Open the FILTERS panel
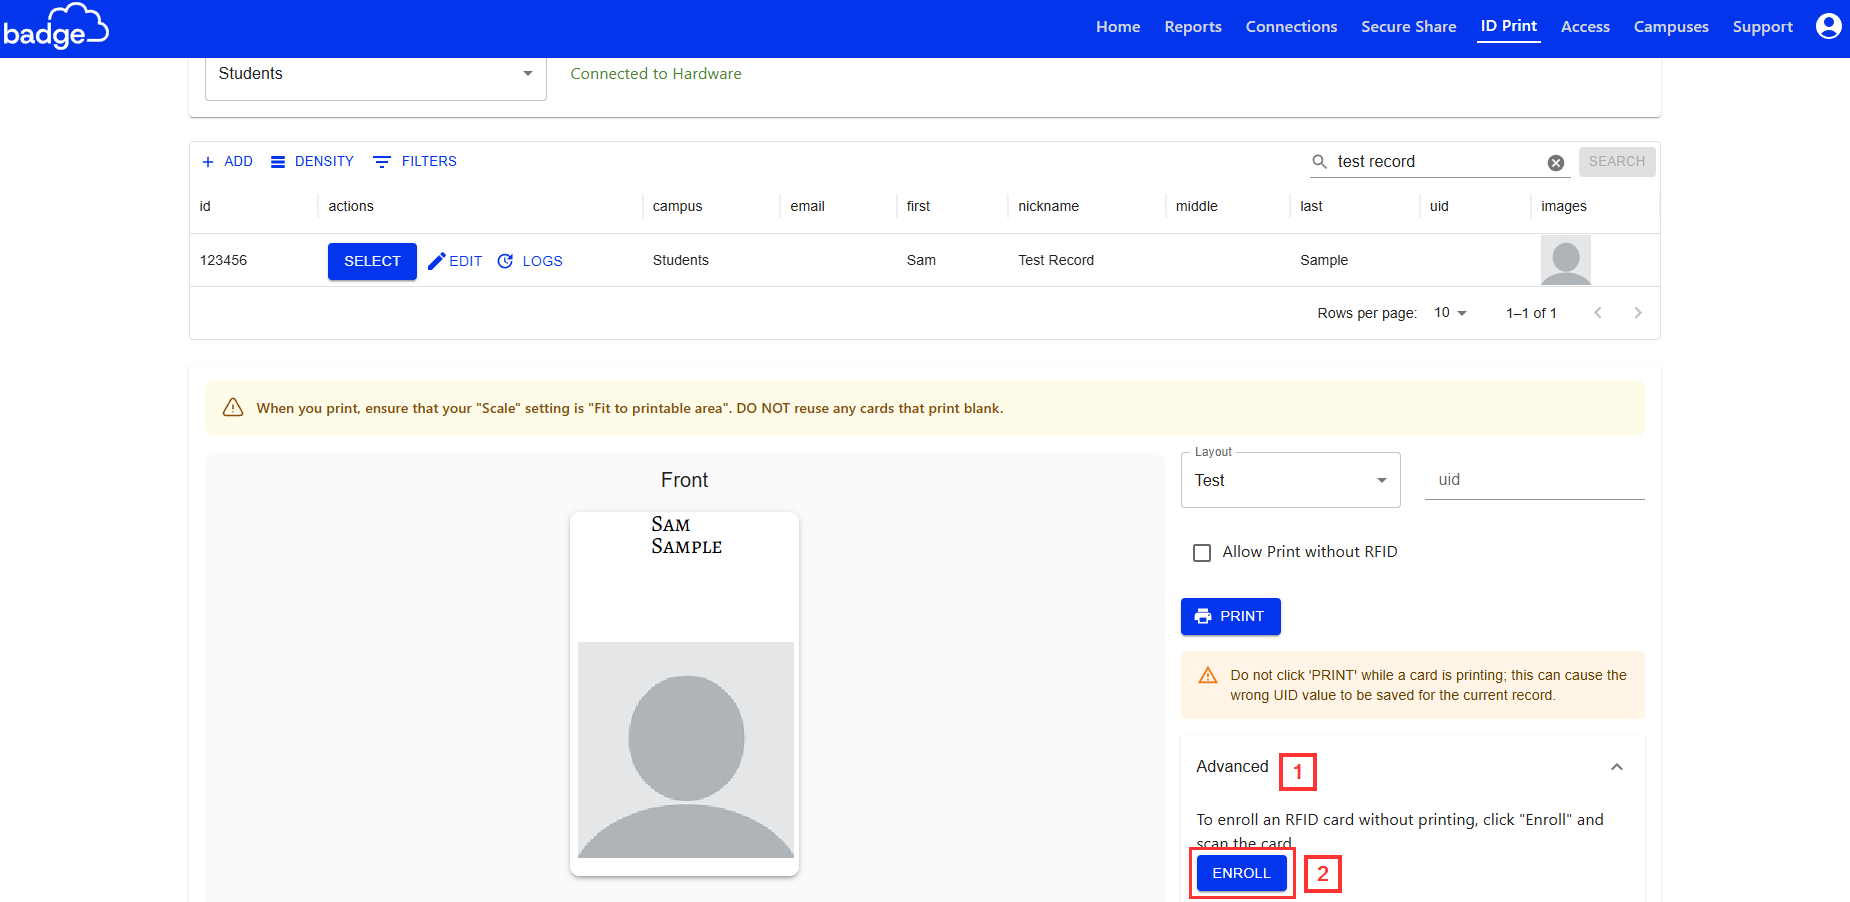 415,162
